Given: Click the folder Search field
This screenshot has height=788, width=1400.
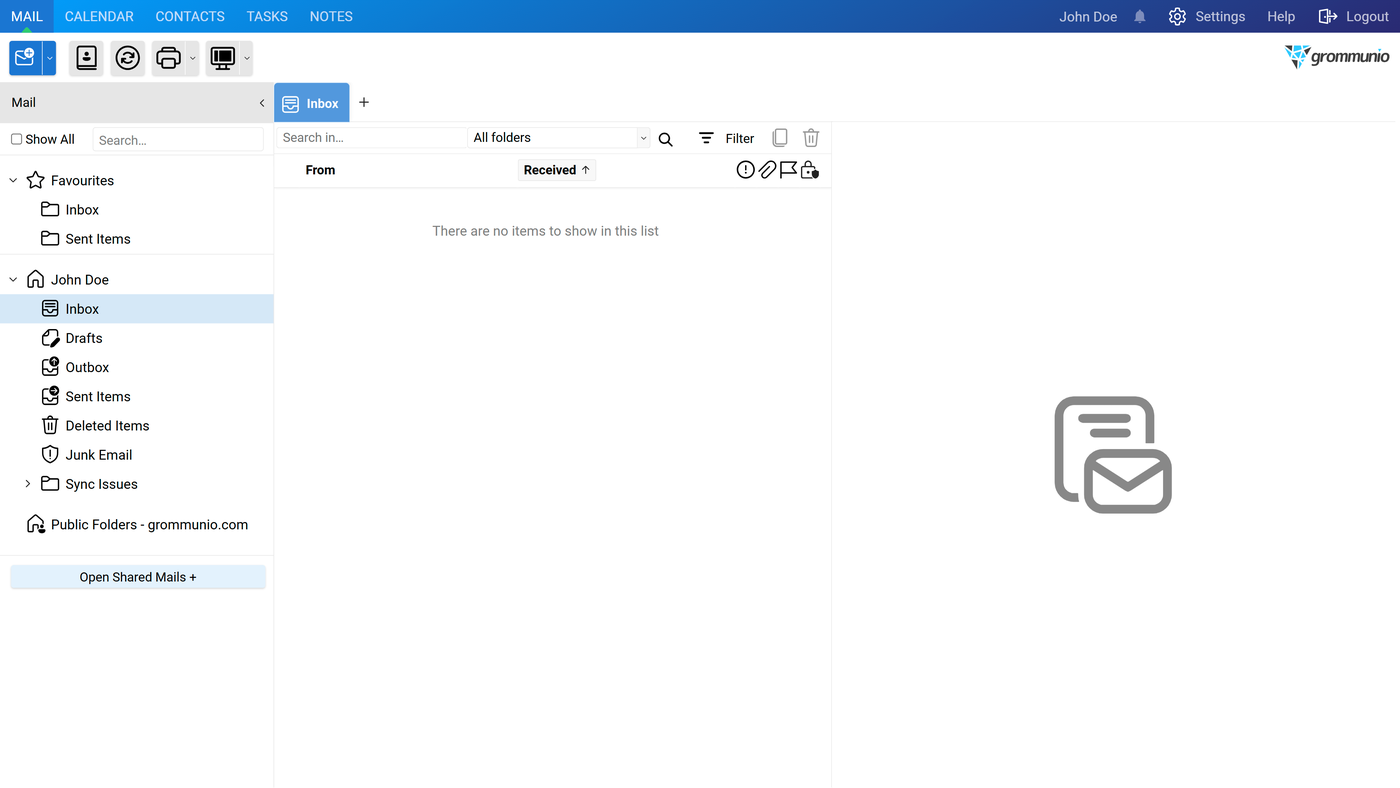Looking at the screenshot, I should 178,140.
